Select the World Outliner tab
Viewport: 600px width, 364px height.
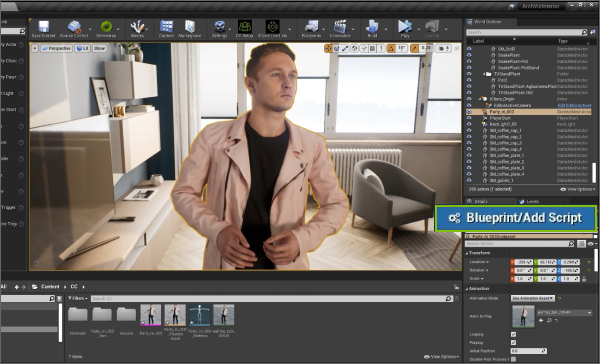tap(488, 22)
